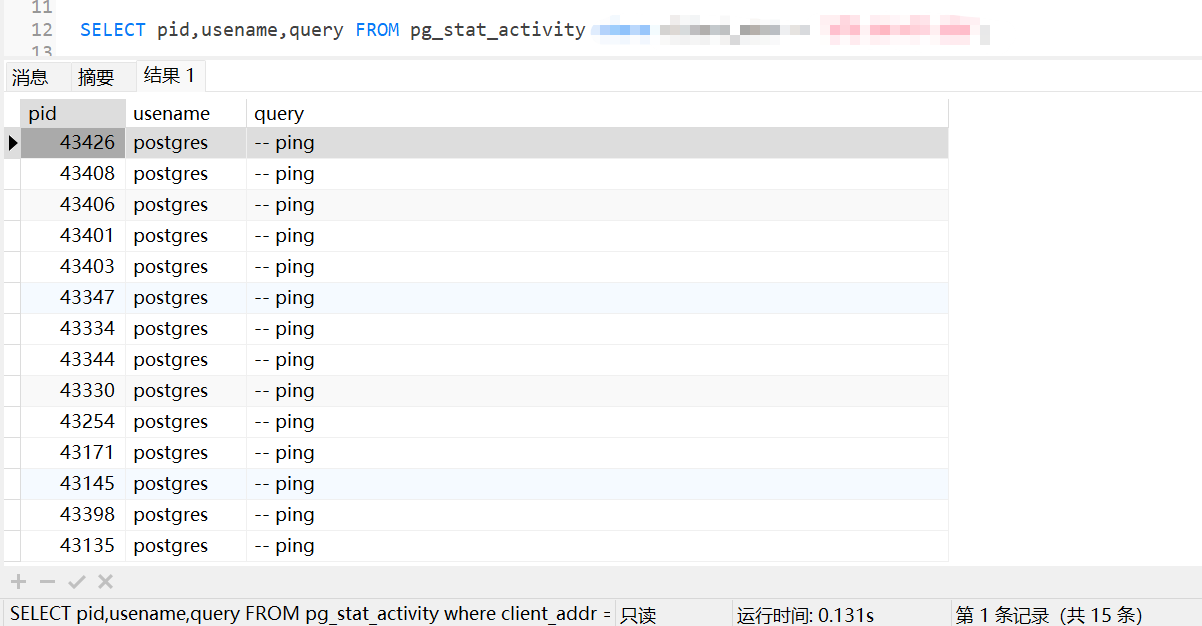Open the 摘要 tab

(96, 77)
